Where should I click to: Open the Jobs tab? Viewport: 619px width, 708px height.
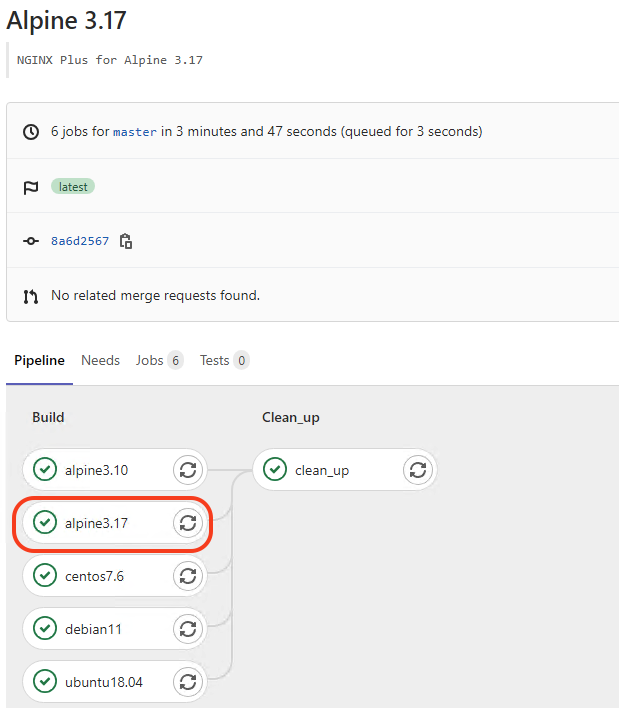tap(159, 360)
